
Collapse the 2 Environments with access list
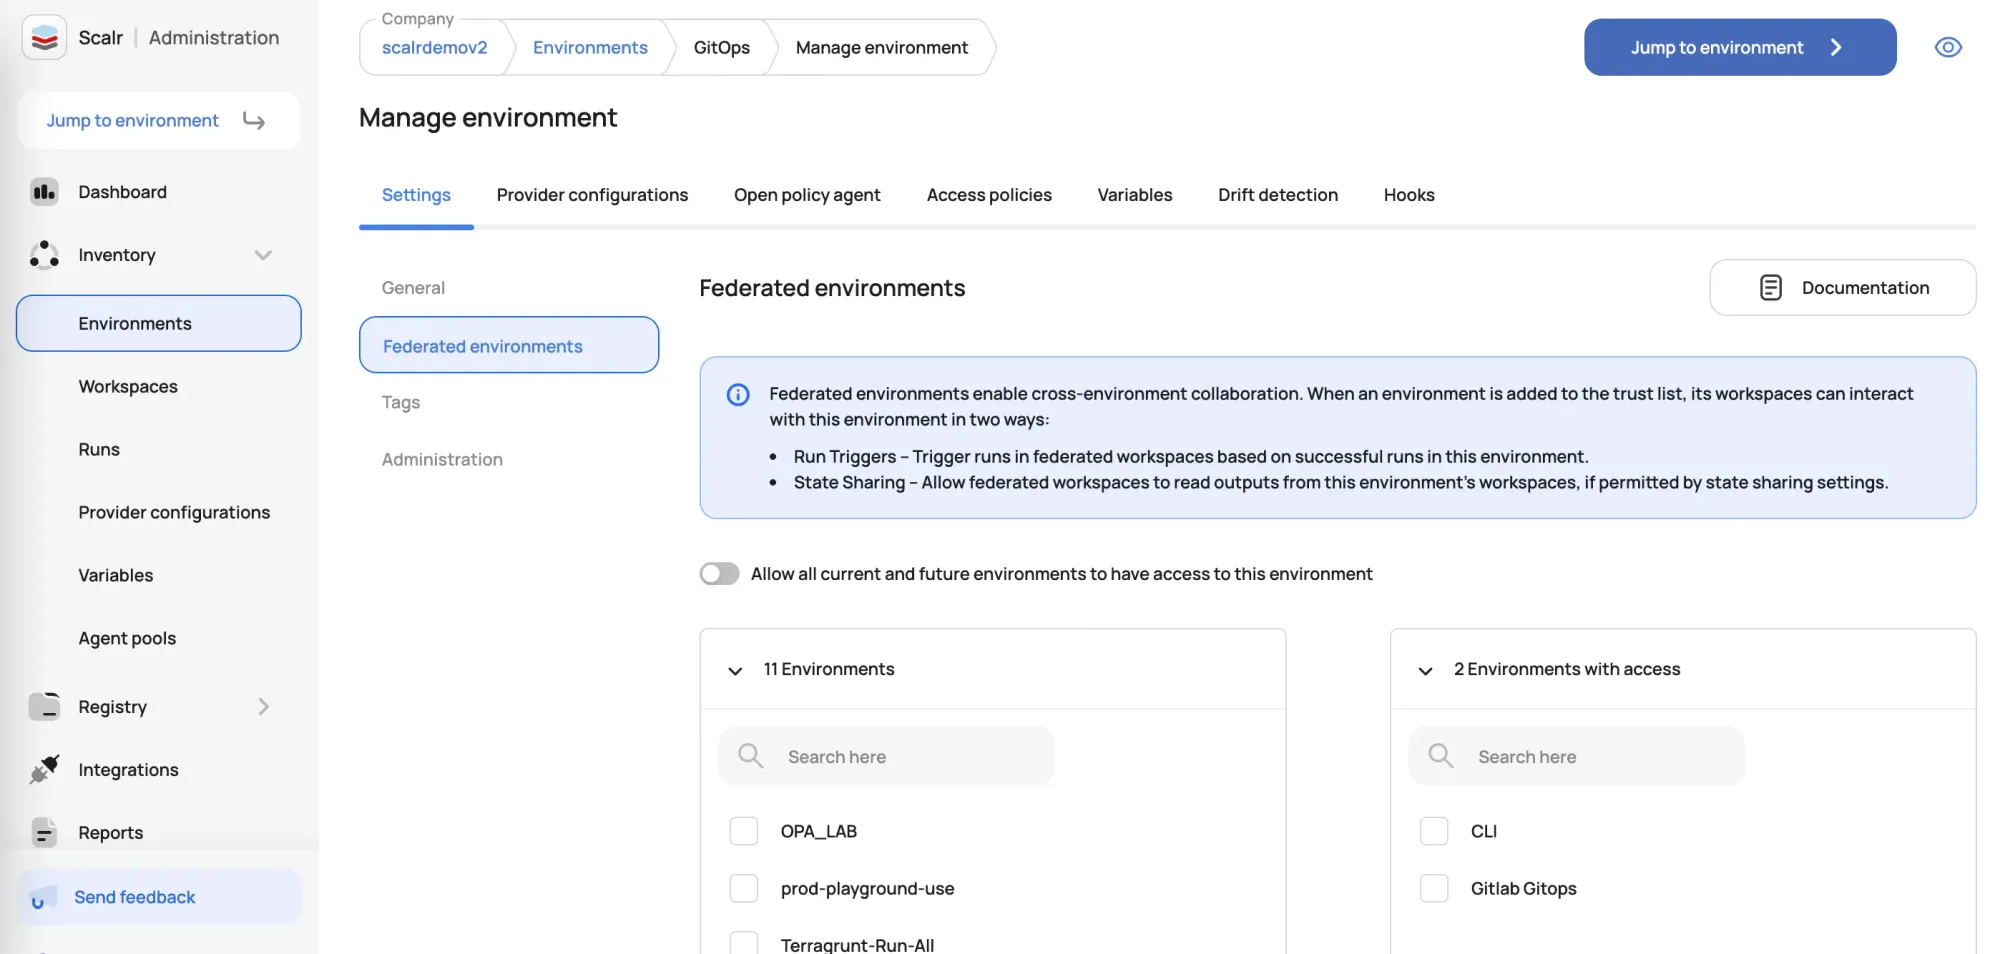point(1426,670)
